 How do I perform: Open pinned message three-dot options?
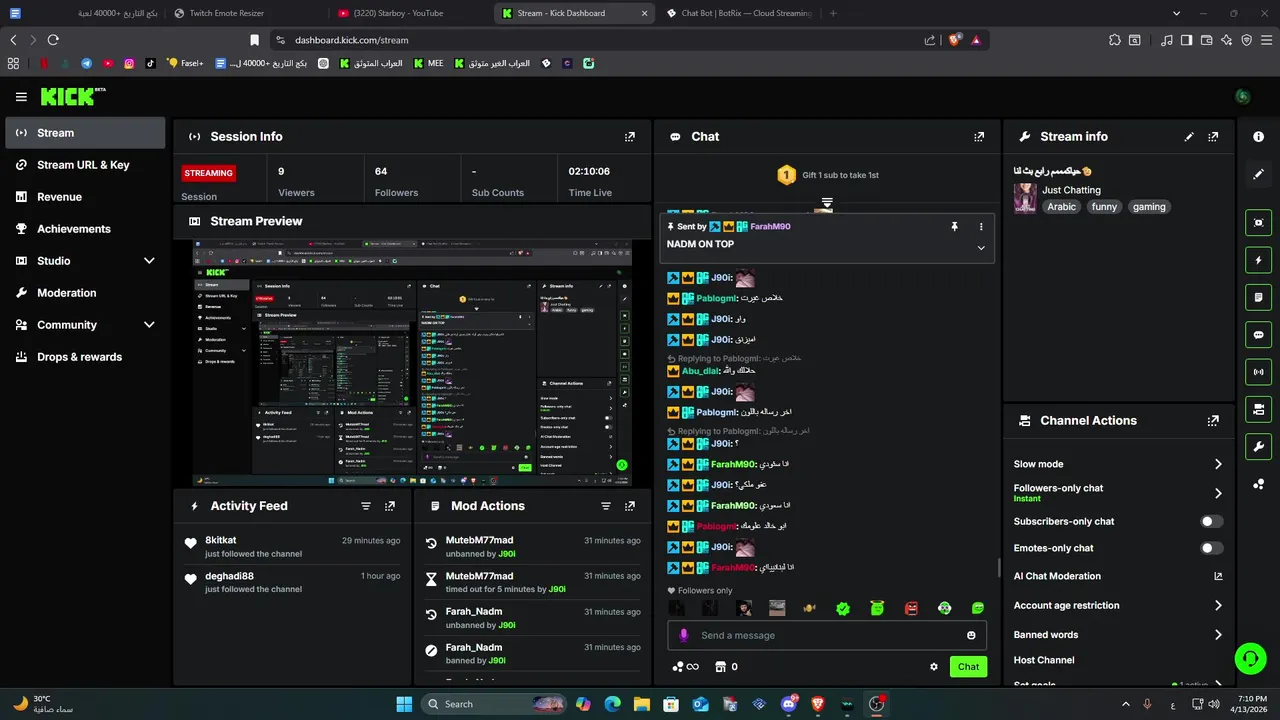[x=980, y=227]
